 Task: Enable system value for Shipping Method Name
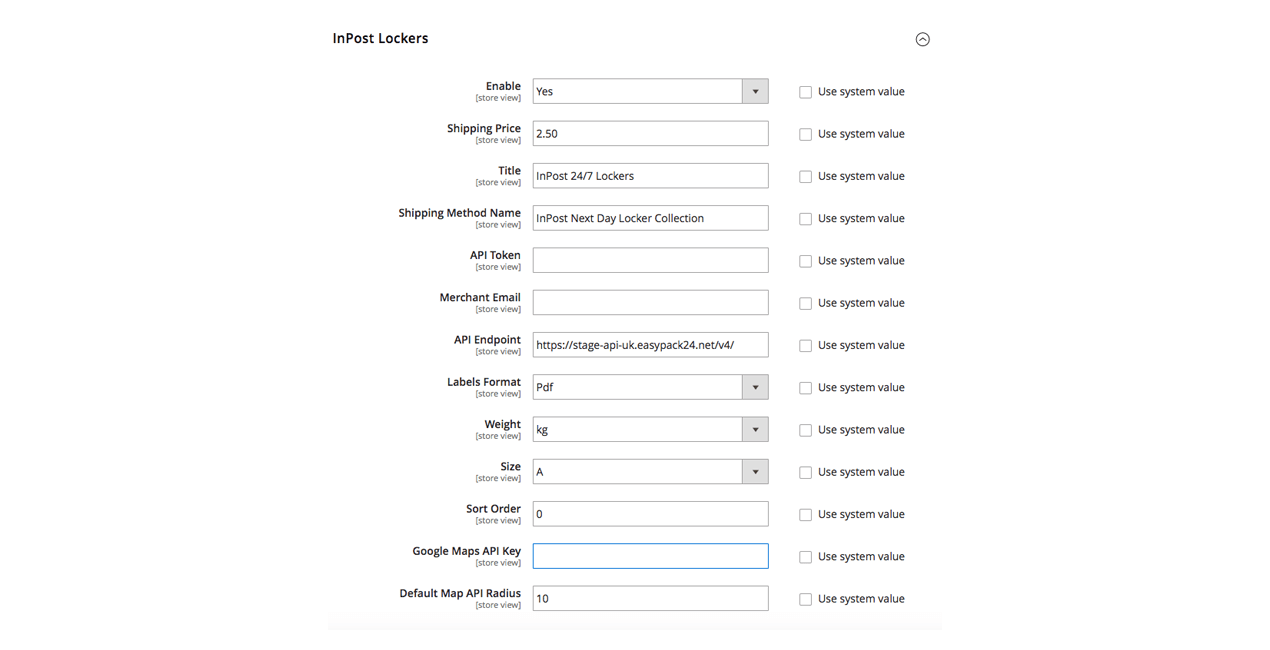pos(805,219)
